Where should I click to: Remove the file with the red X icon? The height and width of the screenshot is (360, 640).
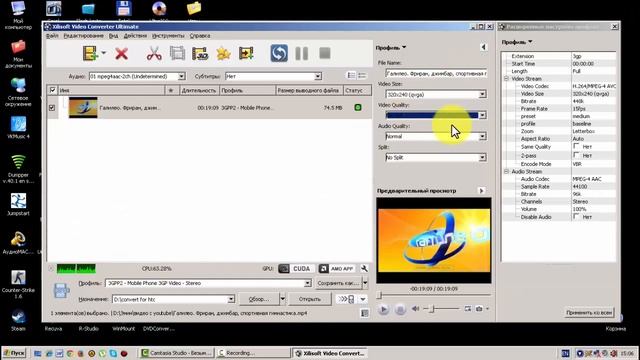(x=121, y=53)
